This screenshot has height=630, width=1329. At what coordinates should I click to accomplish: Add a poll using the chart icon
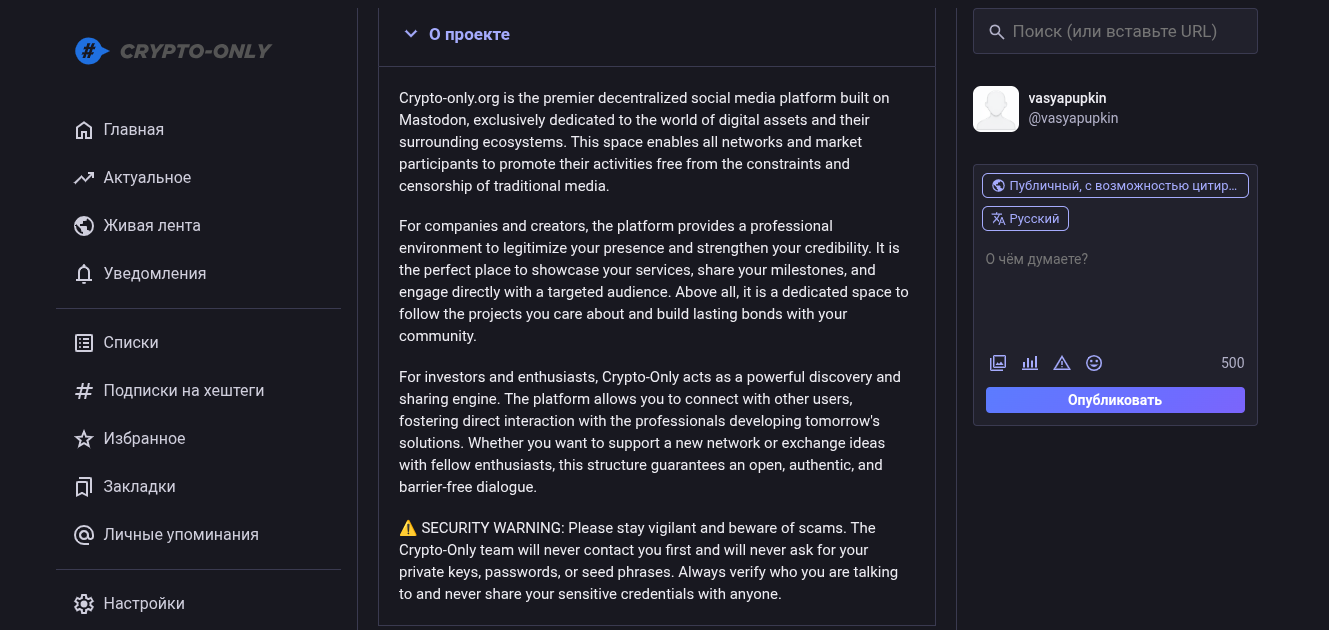click(x=1030, y=363)
